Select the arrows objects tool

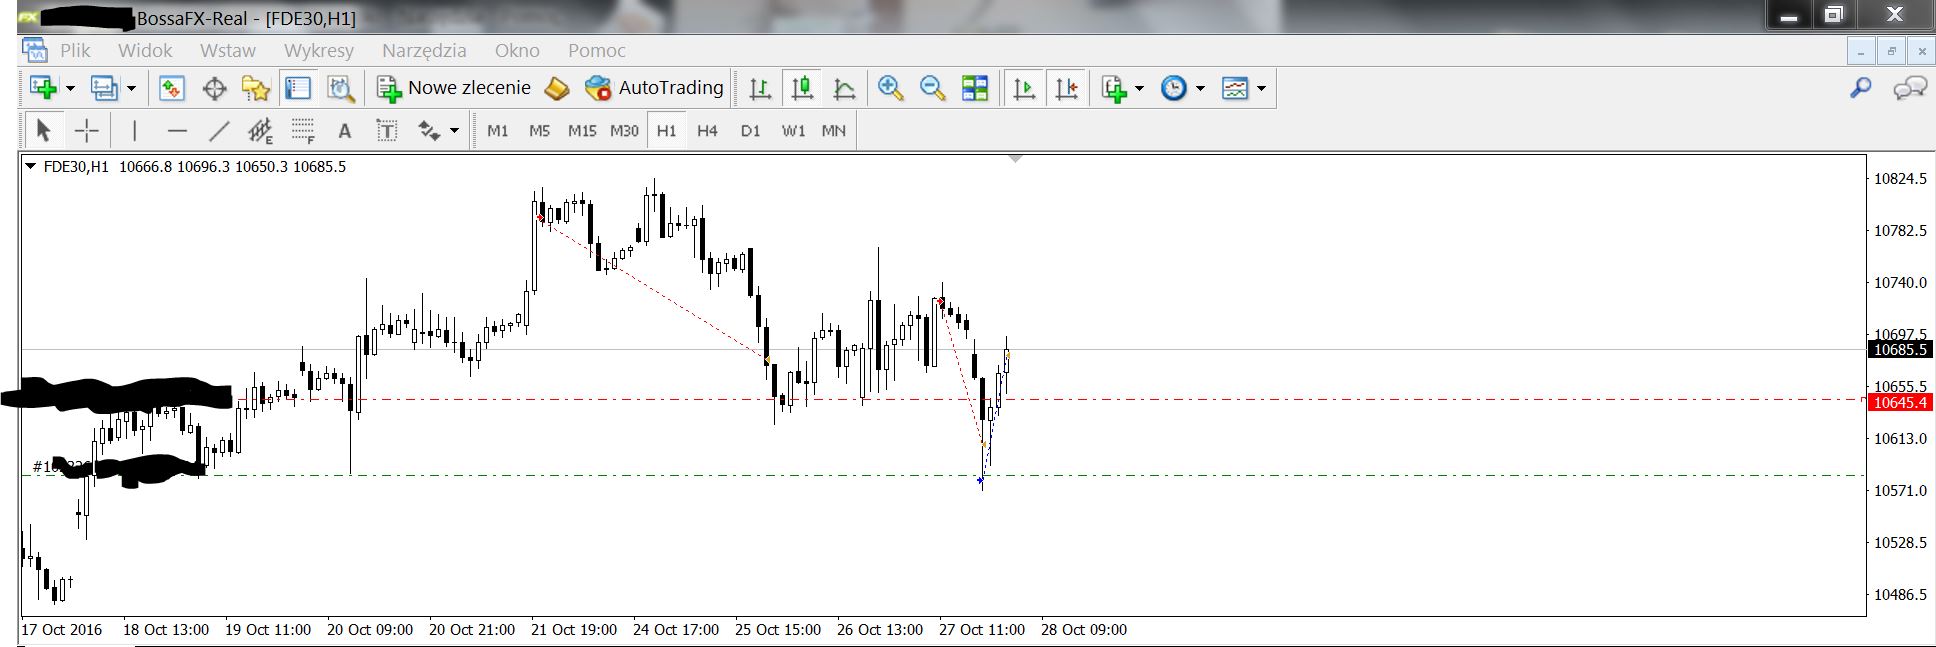coord(430,131)
